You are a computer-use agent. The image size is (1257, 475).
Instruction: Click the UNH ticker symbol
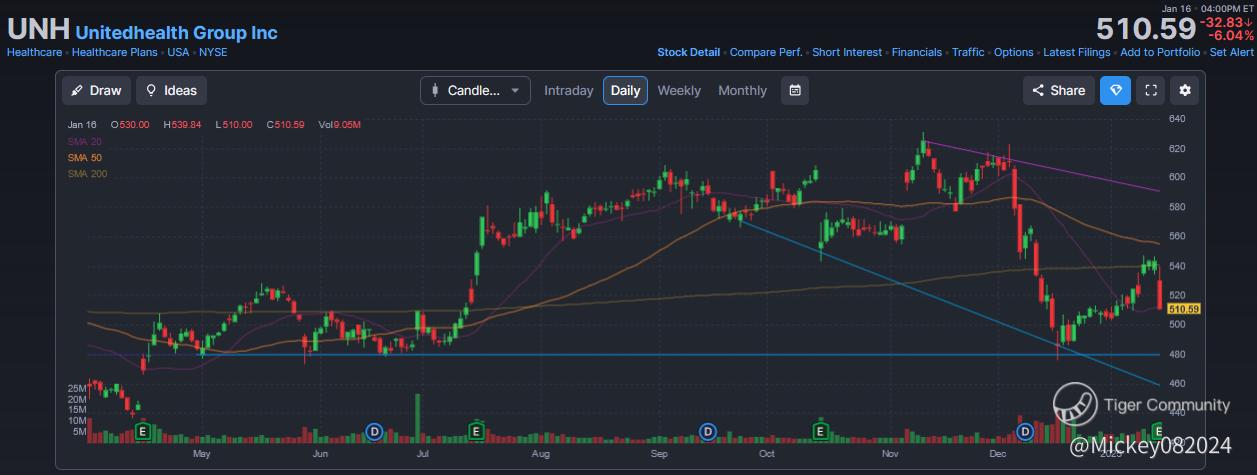[x=38, y=30]
